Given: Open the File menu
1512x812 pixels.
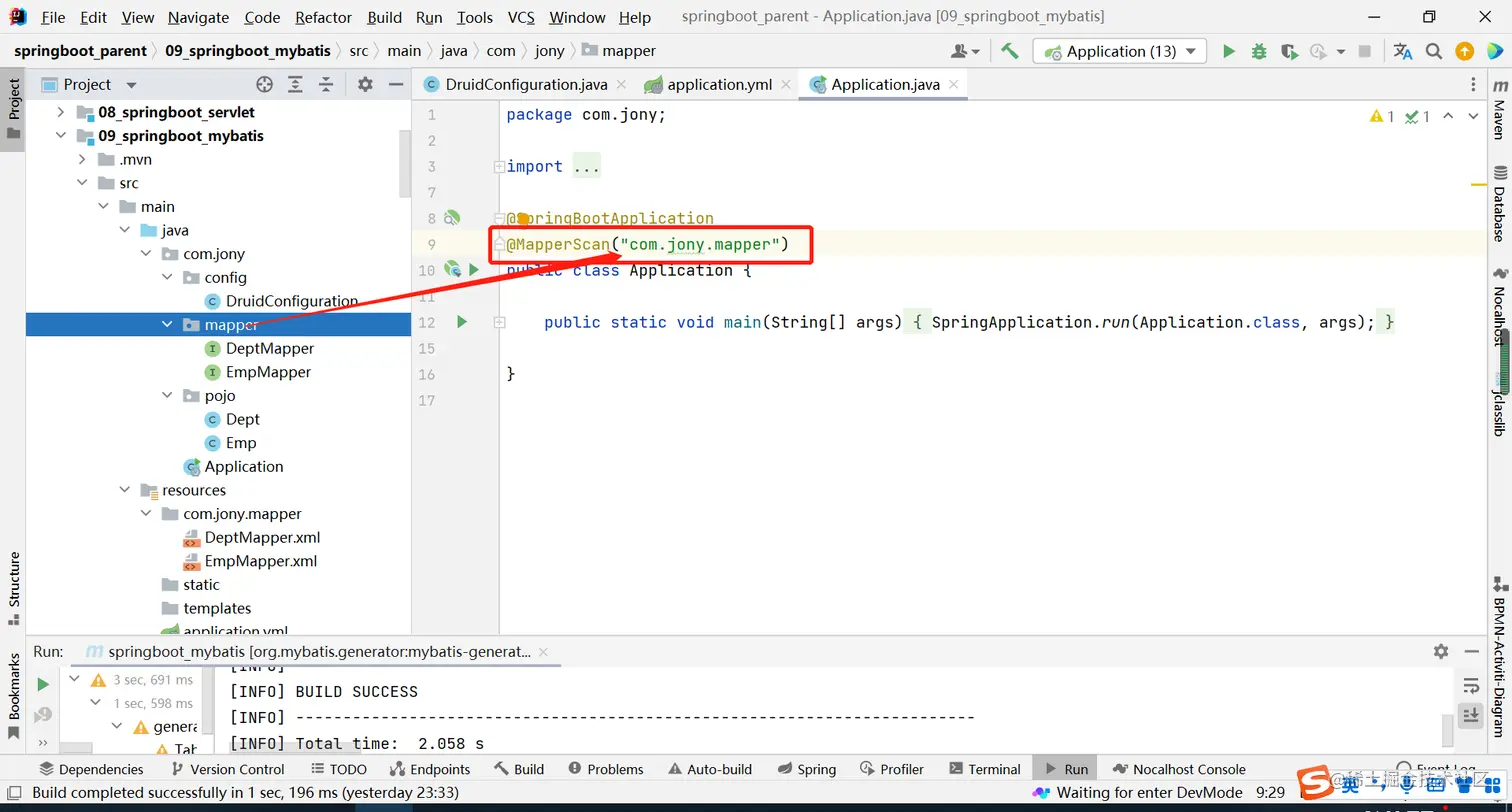Looking at the screenshot, I should [x=53, y=17].
